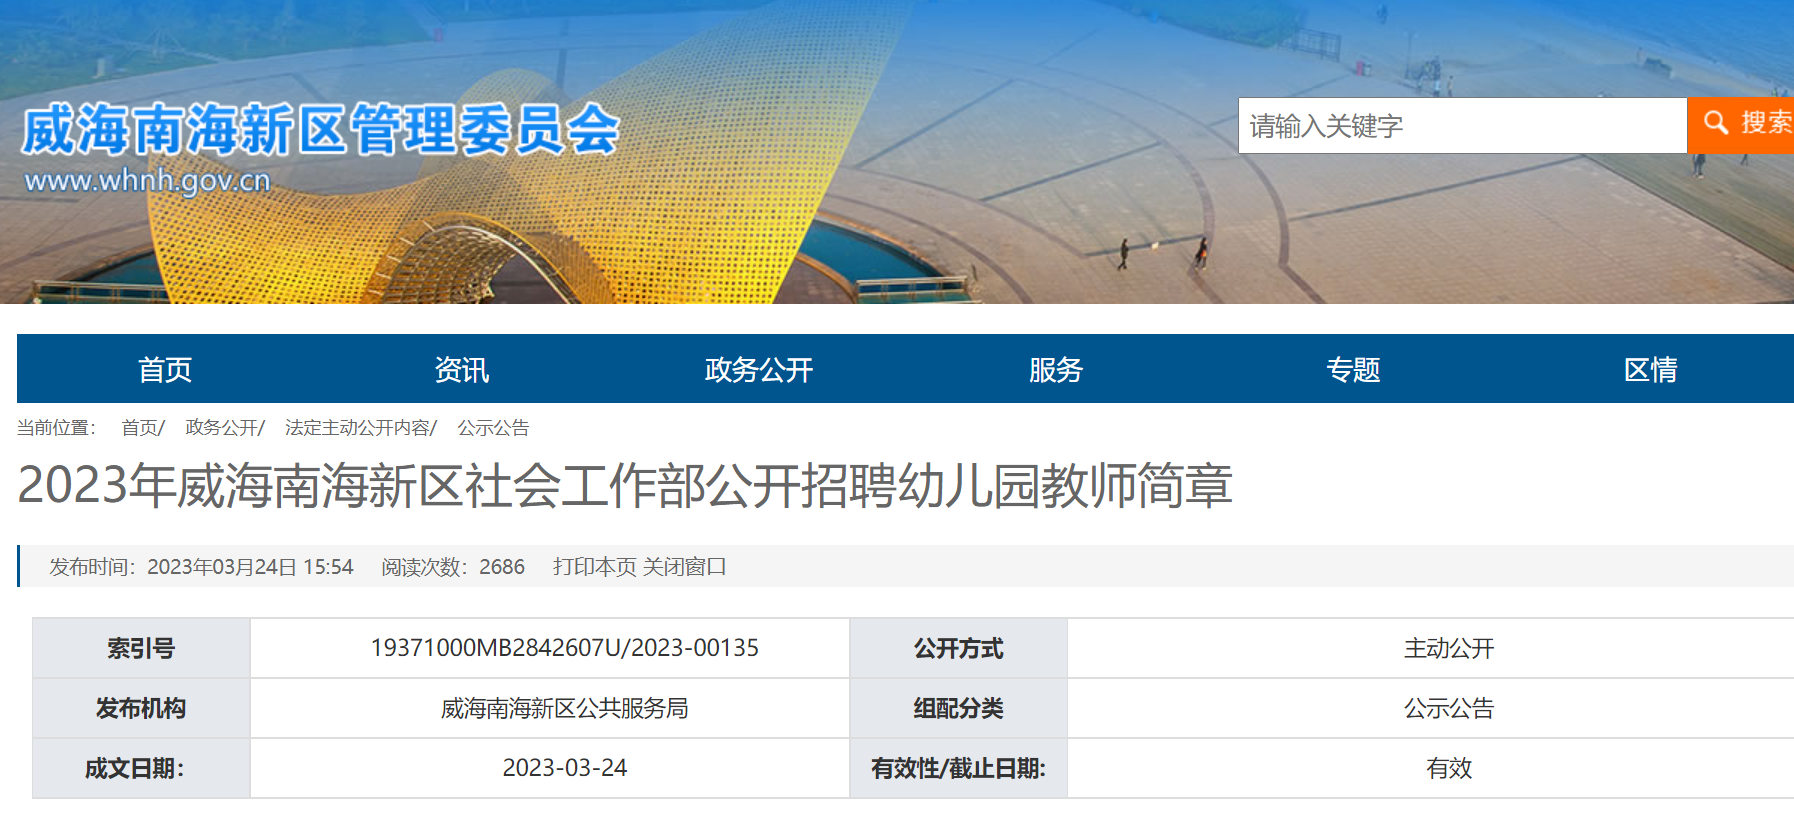The width and height of the screenshot is (1794, 816).
Task: Select 服务 in the blue navigation bar
Action: click(1056, 370)
